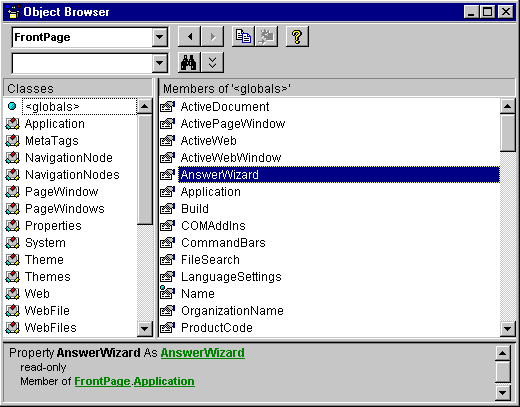Select the Theme class icon
The image size is (520, 407).
[x=13, y=260]
